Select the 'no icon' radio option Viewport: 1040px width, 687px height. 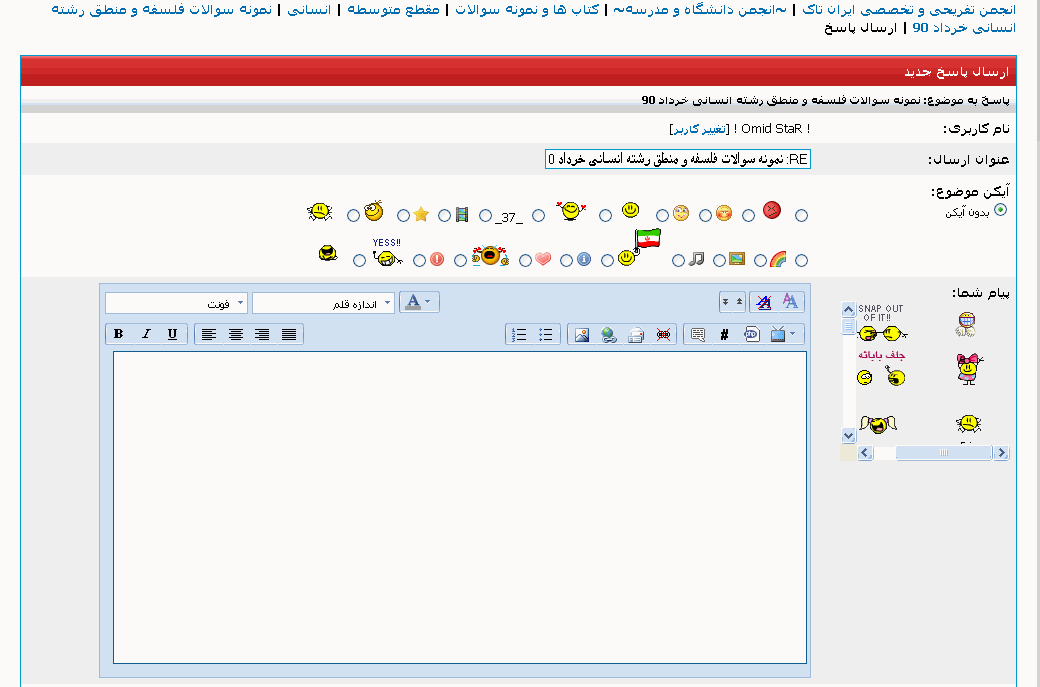point(1000,210)
